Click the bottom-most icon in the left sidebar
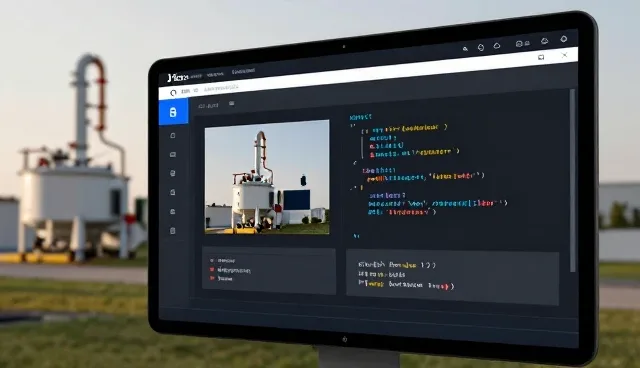The image size is (640, 368). [173, 231]
